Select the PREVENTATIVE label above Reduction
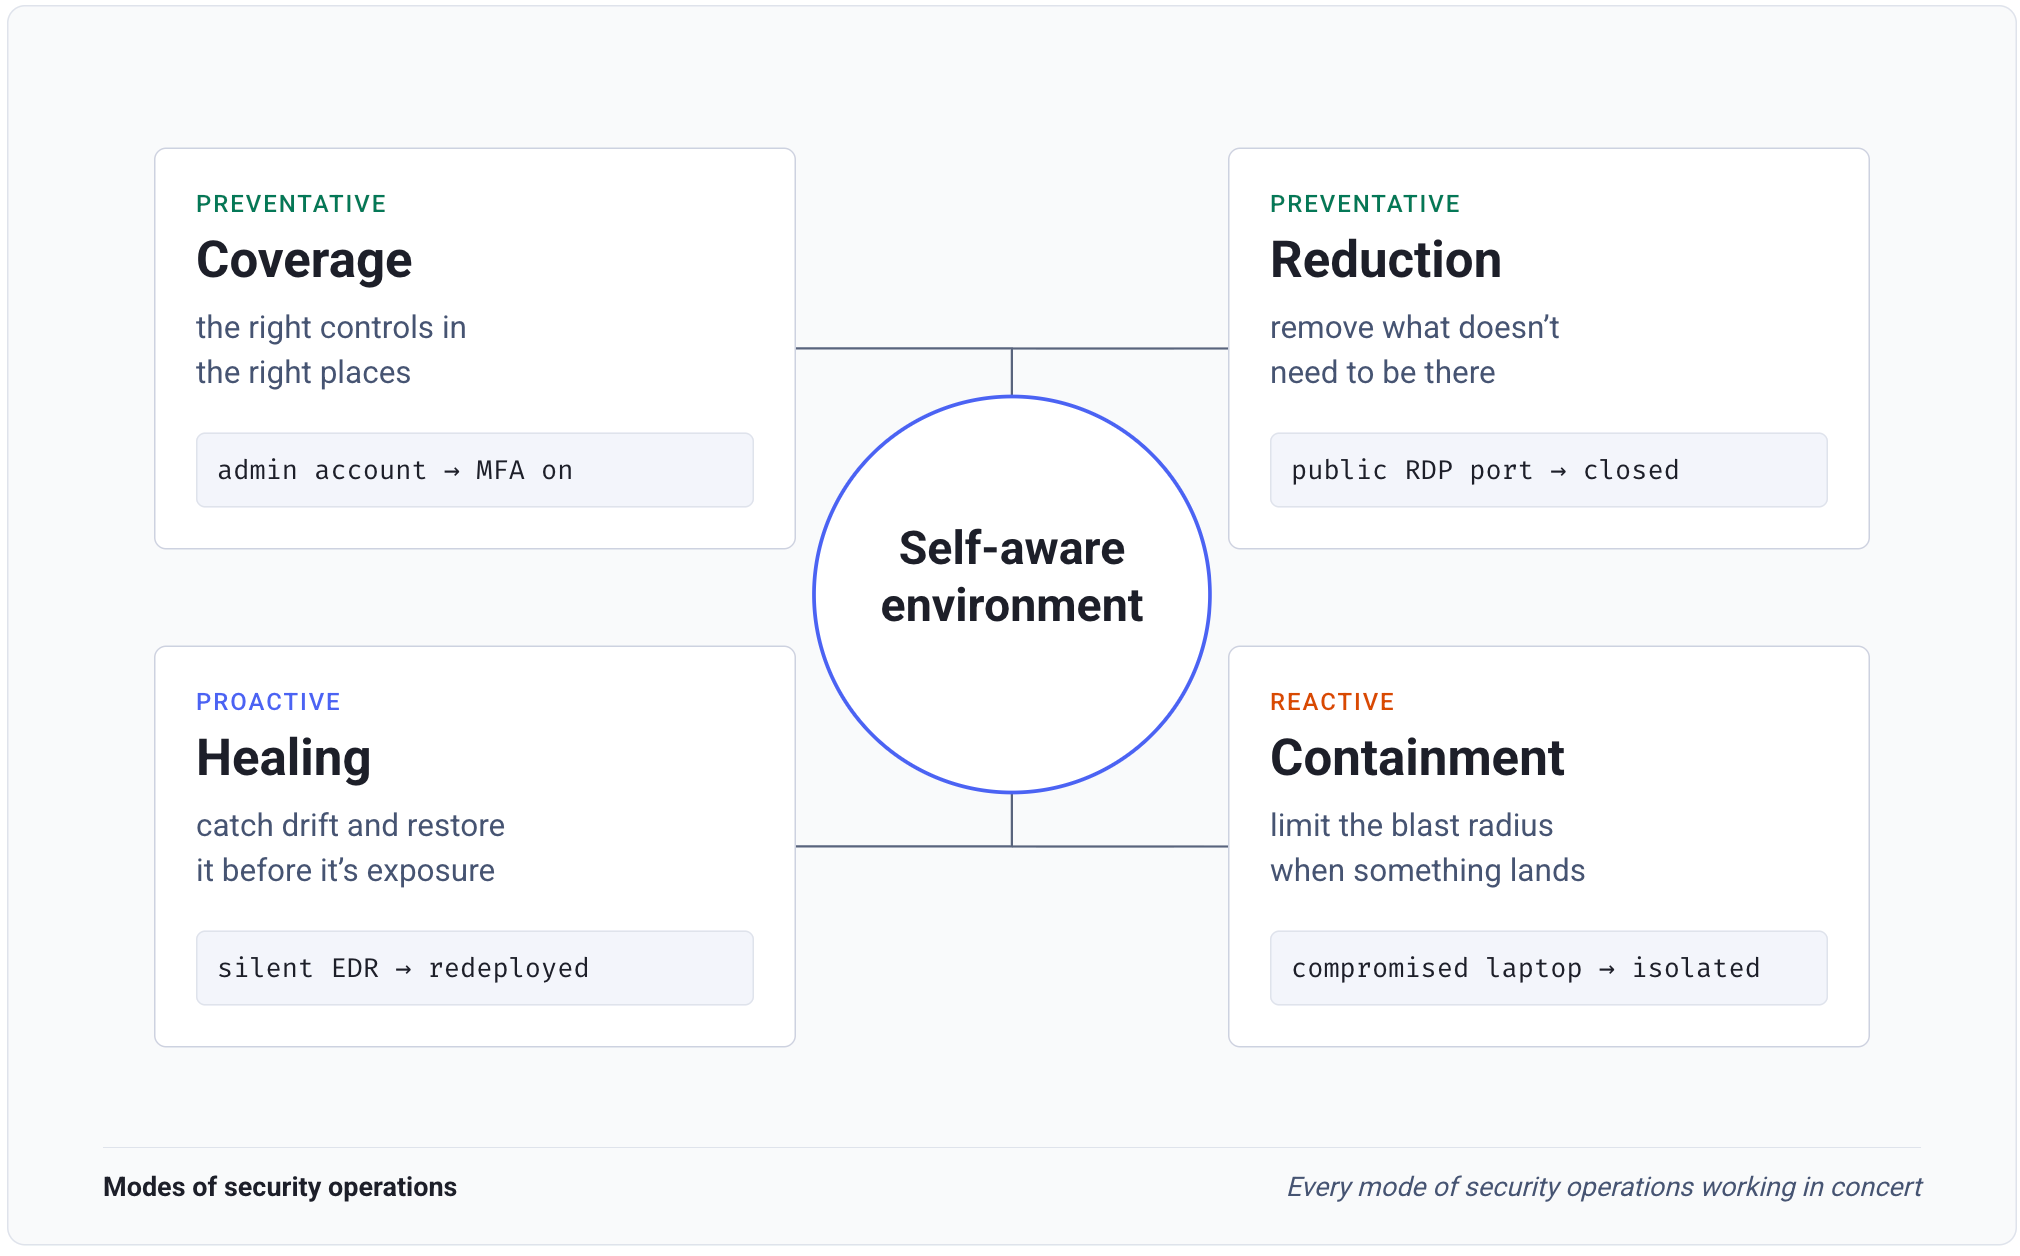Screen dimensions: 2020x1256 [x=1365, y=204]
